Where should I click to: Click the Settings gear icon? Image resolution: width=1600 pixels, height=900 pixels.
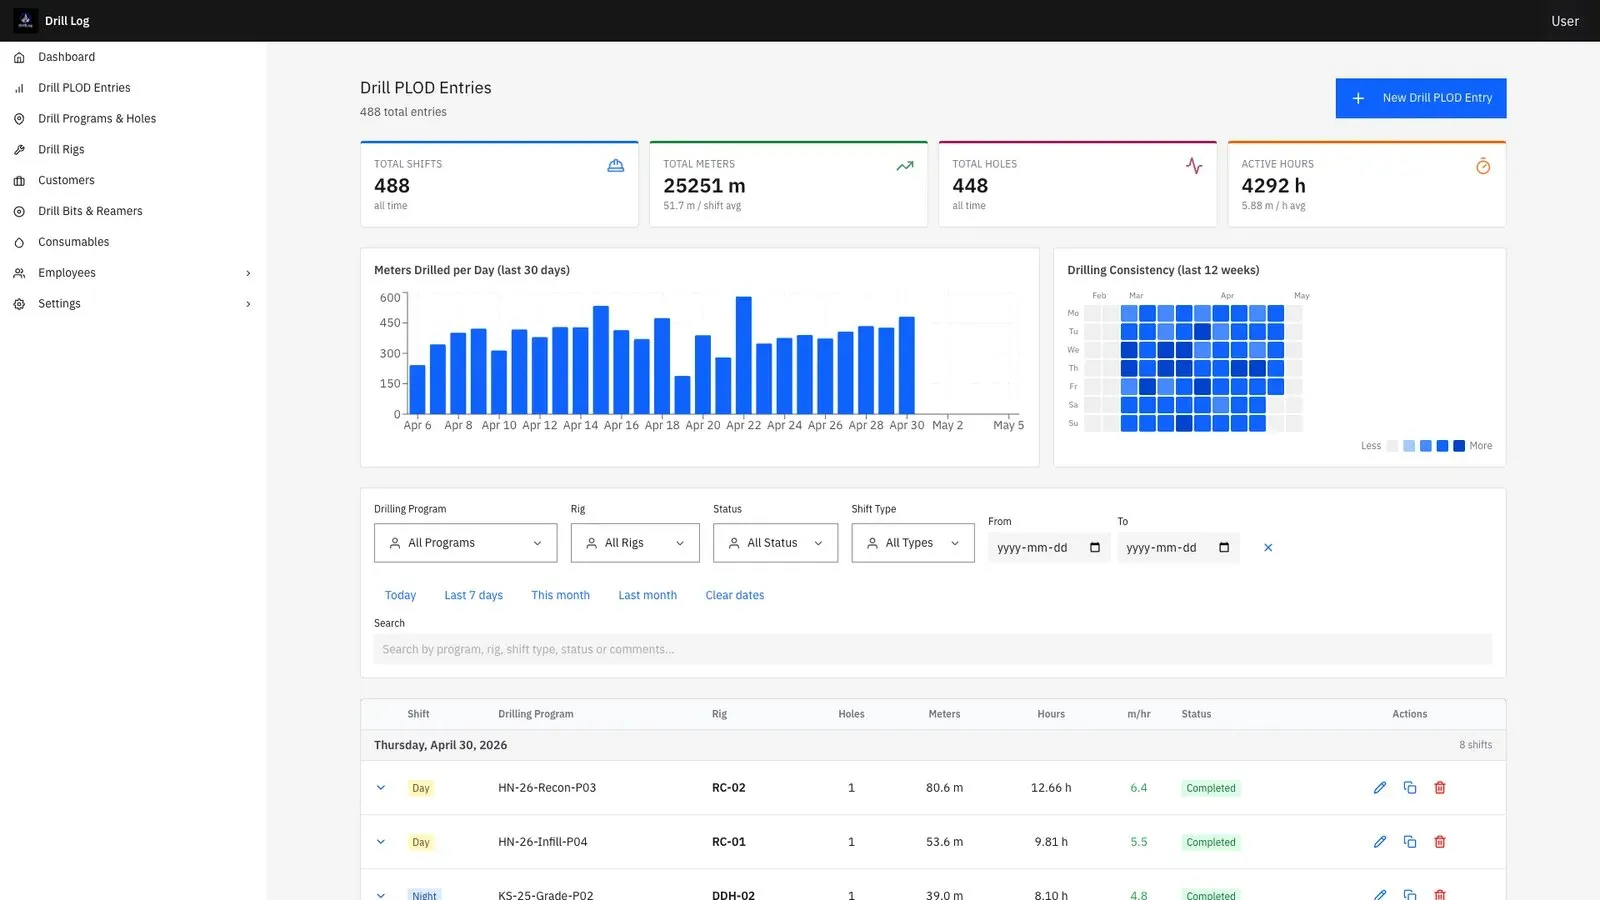(19, 304)
